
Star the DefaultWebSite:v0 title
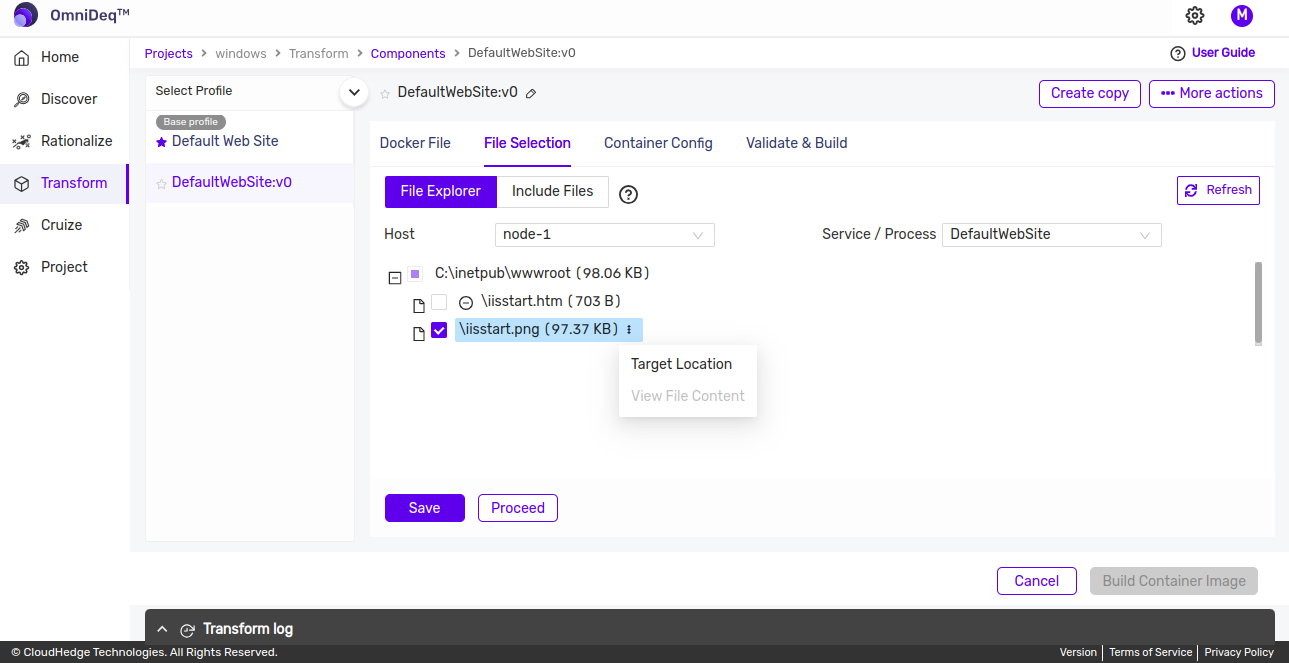385,94
